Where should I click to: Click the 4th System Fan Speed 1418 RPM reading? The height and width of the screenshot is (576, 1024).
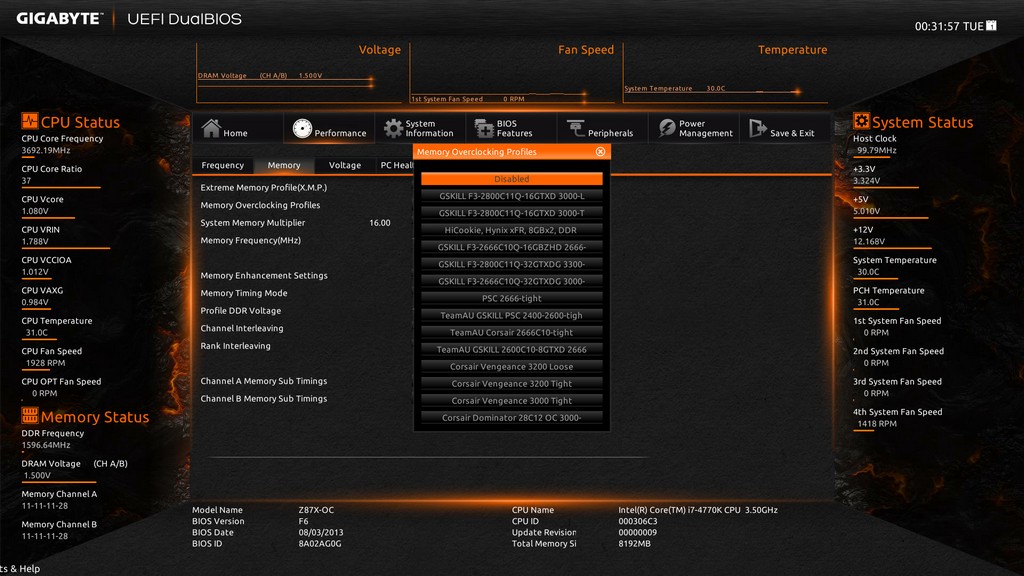click(876, 424)
